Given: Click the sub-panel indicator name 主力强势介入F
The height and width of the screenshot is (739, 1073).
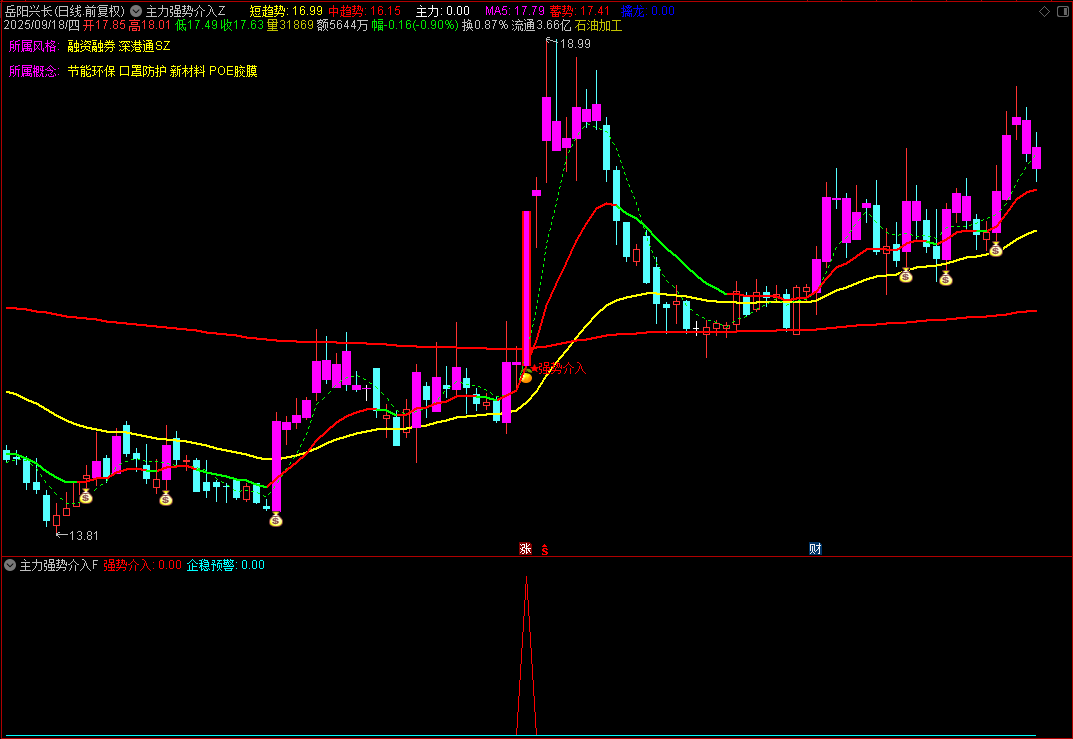Looking at the screenshot, I should click(x=59, y=565).
